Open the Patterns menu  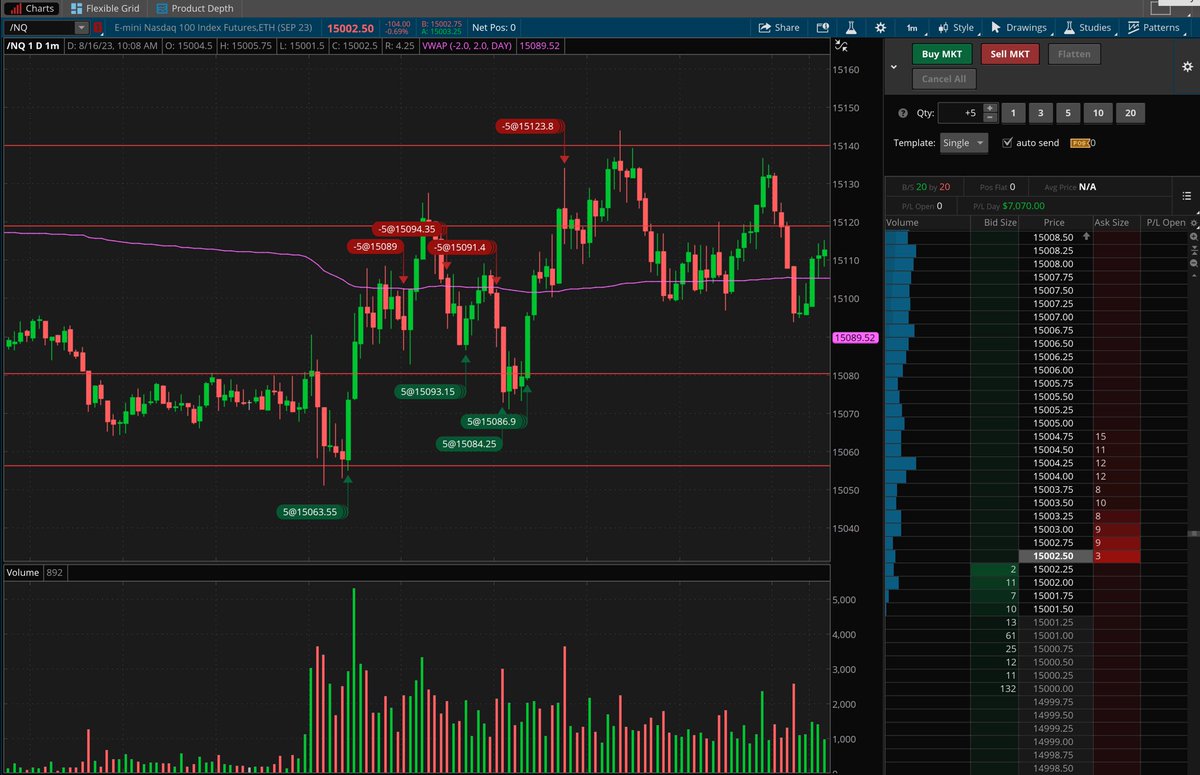pos(1153,28)
